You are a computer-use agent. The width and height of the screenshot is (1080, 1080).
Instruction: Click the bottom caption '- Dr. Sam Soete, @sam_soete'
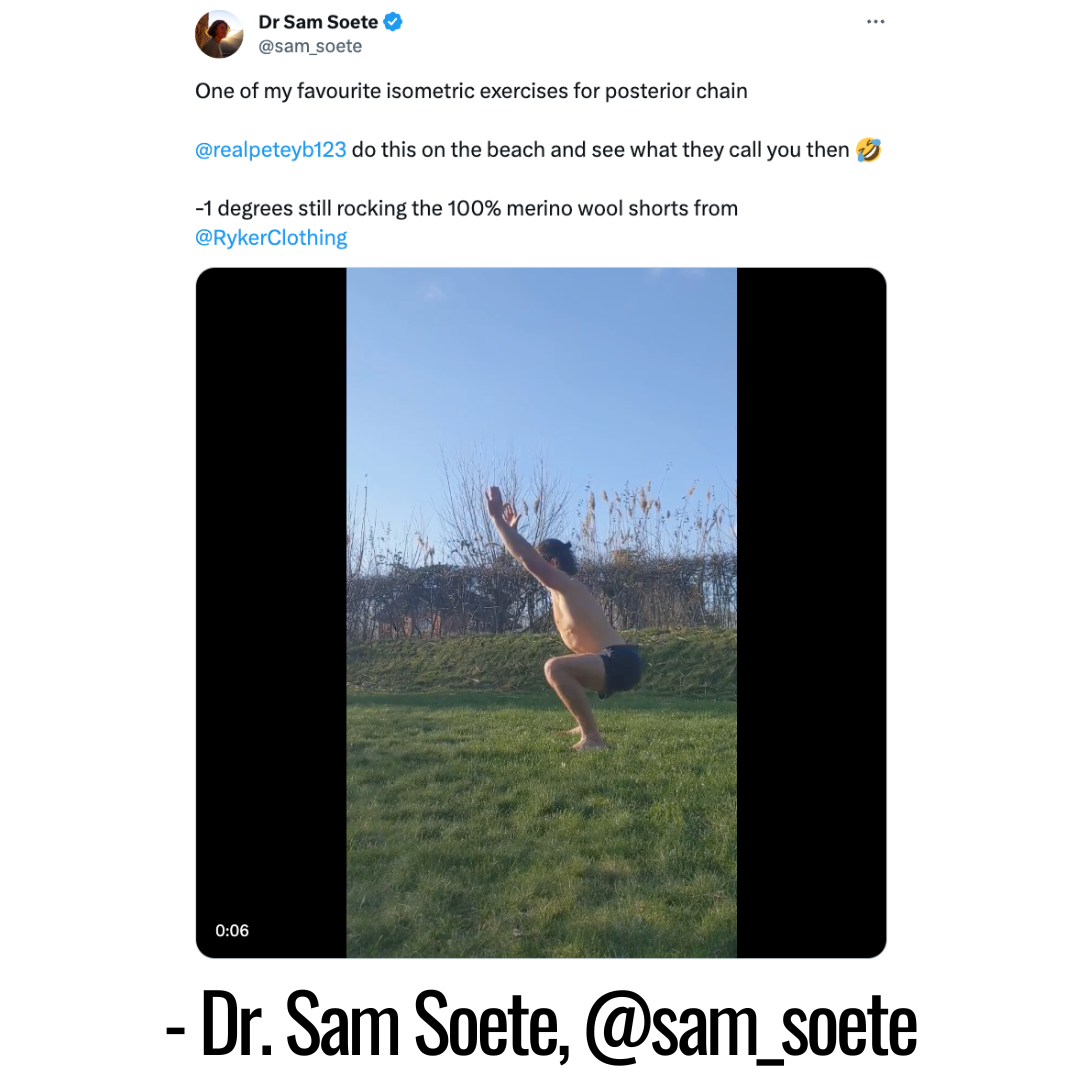pos(541,1024)
